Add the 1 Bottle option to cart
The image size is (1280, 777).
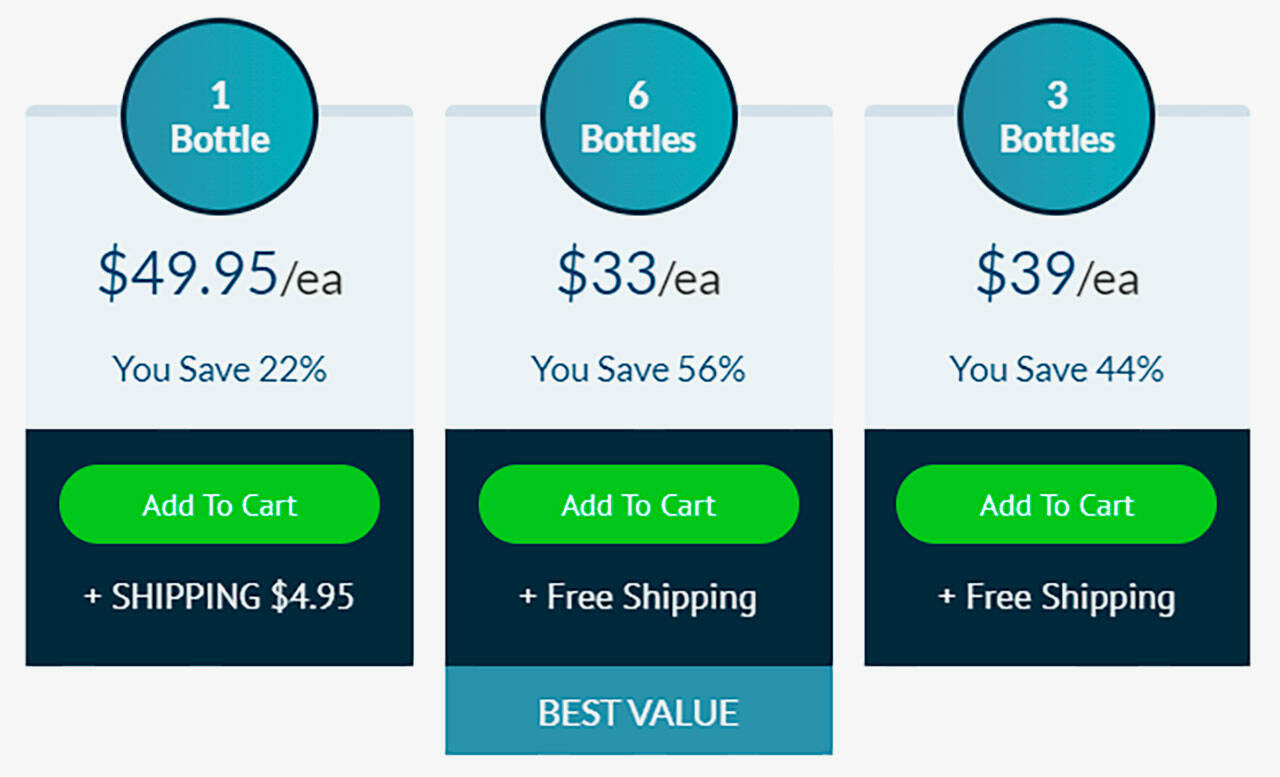click(220, 504)
